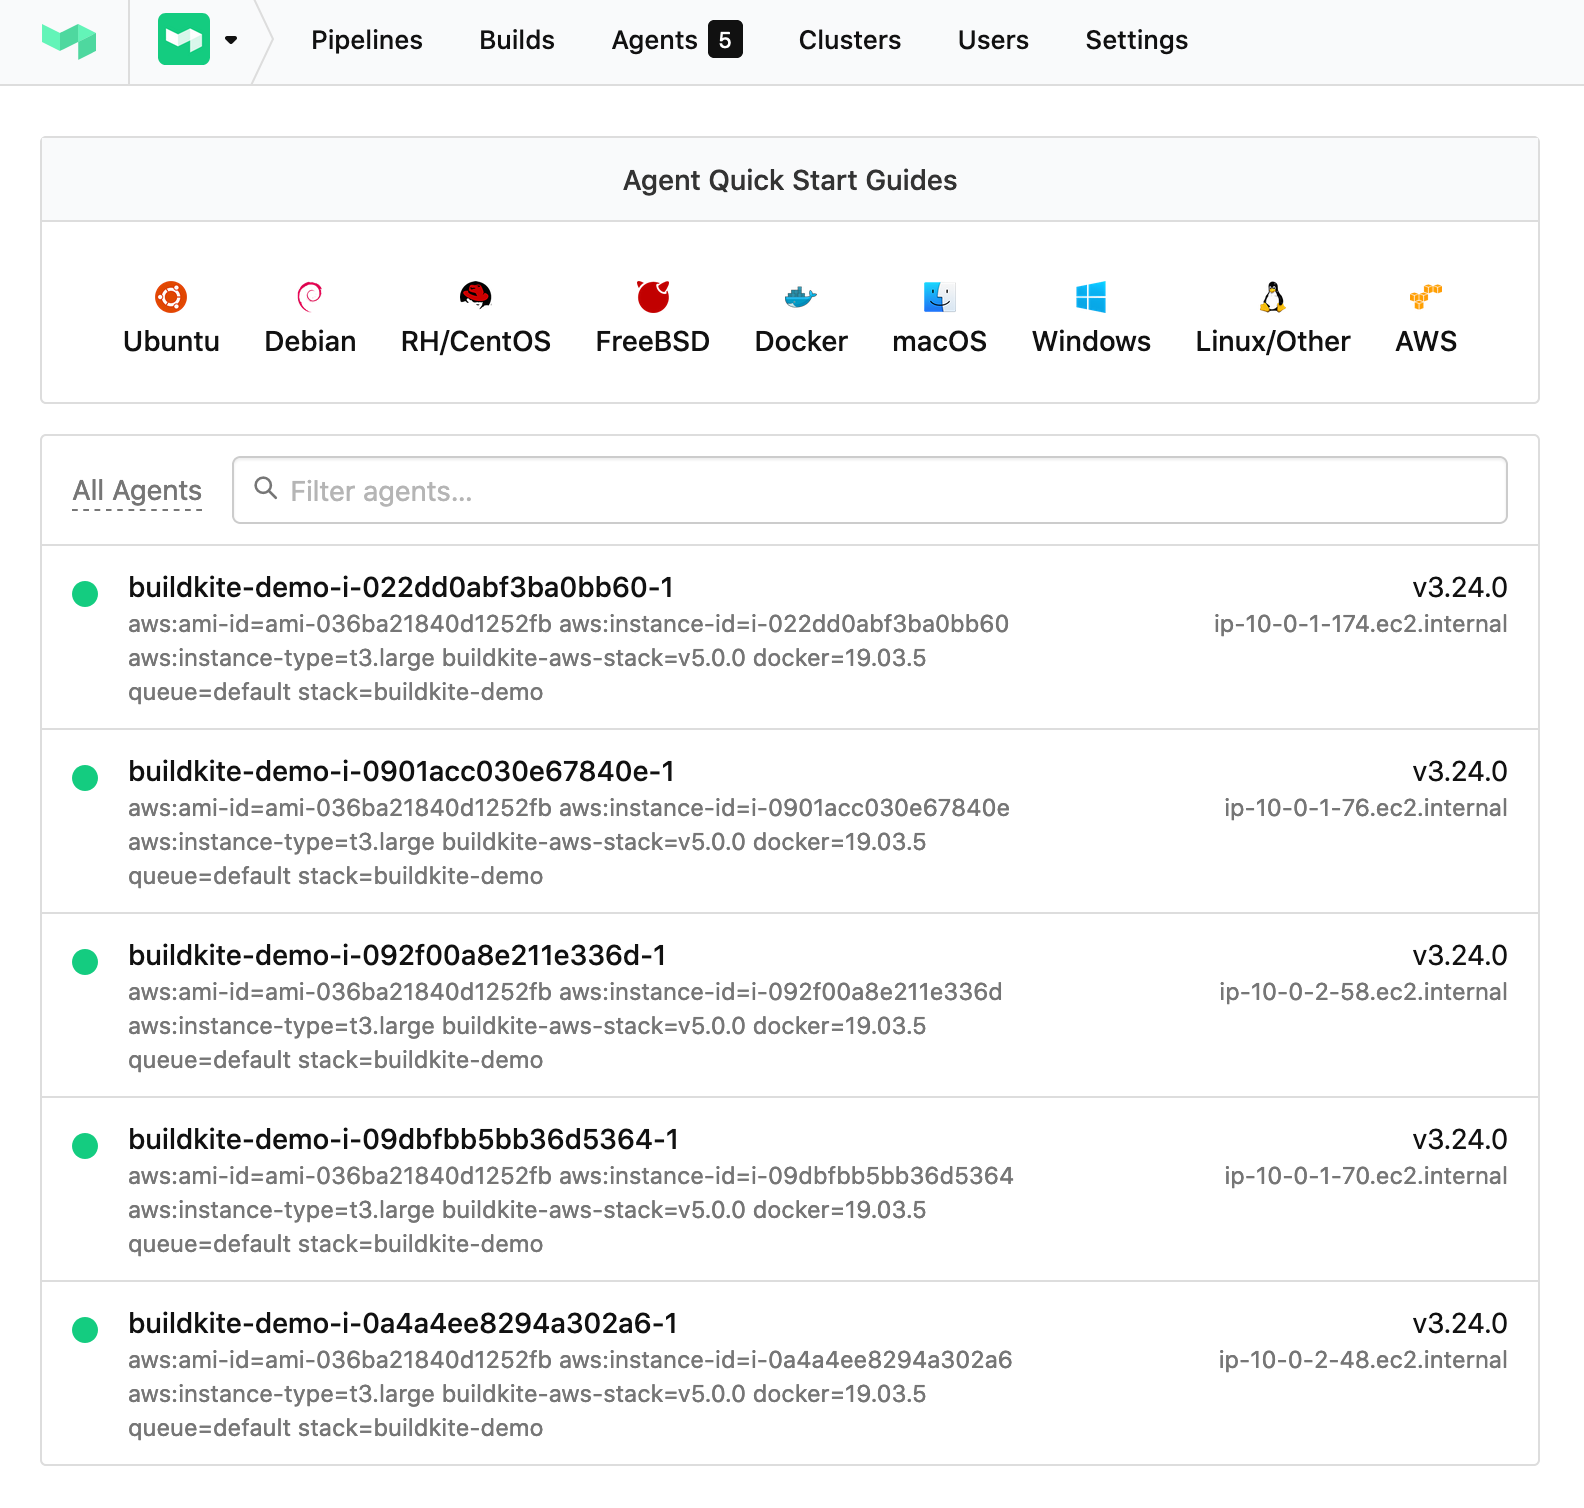Click green status dot for agent 09dbfbb5bb36d5364
1584x1508 pixels.
tap(85, 1146)
